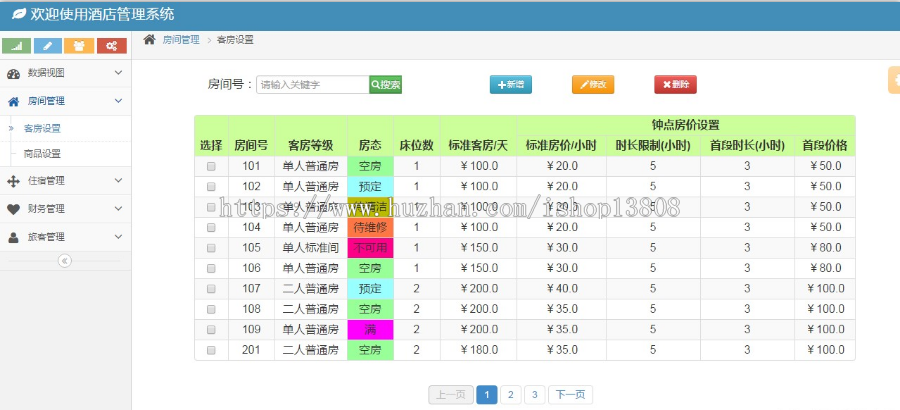Click the arrows icon beside 住宿管理
900x410 pixels.
pyautogui.click(x=13, y=181)
